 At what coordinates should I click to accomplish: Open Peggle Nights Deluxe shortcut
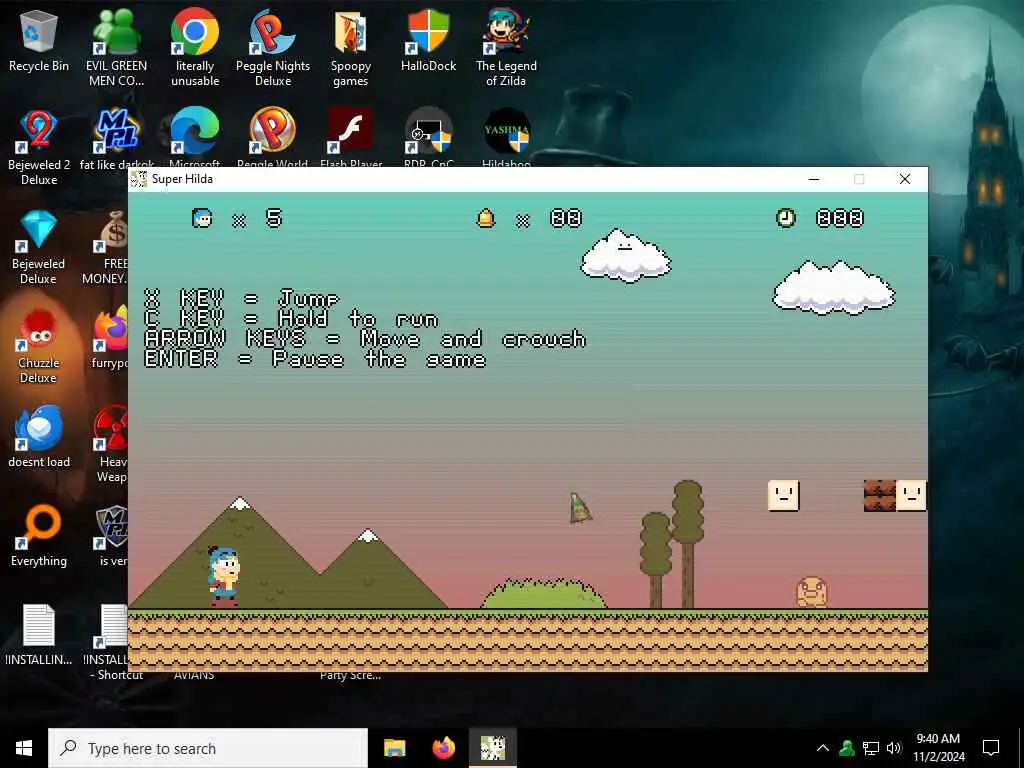(x=273, y=47)
